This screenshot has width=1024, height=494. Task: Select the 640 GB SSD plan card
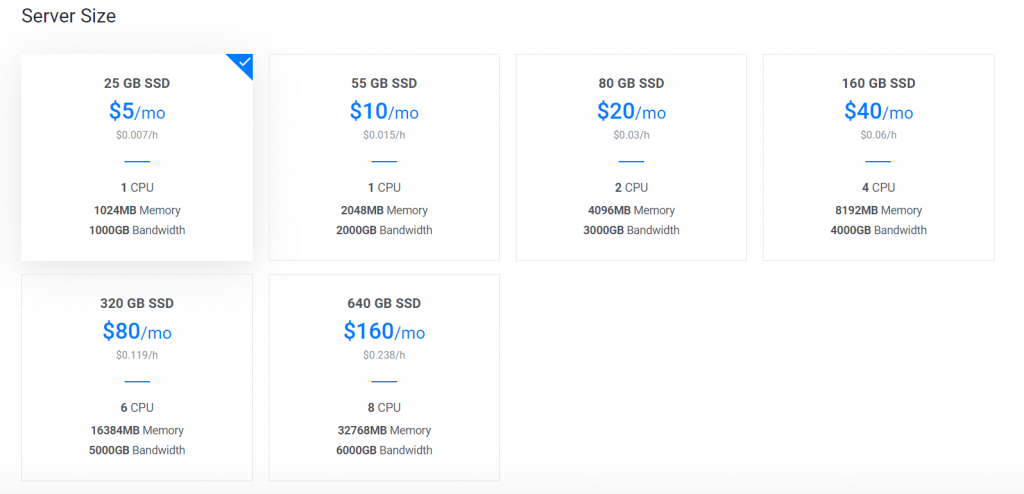[384, 378]
